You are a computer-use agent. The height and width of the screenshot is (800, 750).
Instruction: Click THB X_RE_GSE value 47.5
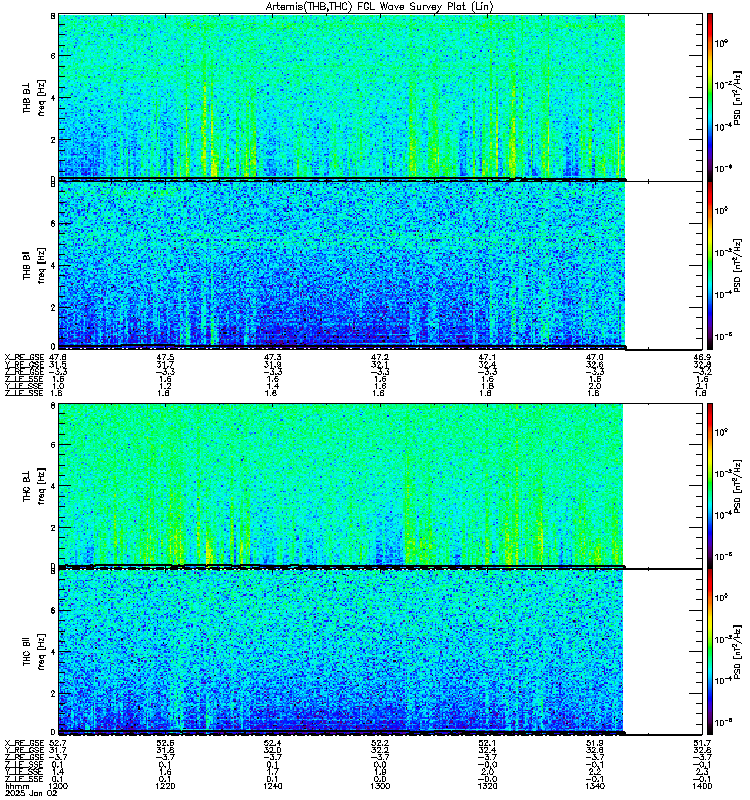tap(165, 357)
